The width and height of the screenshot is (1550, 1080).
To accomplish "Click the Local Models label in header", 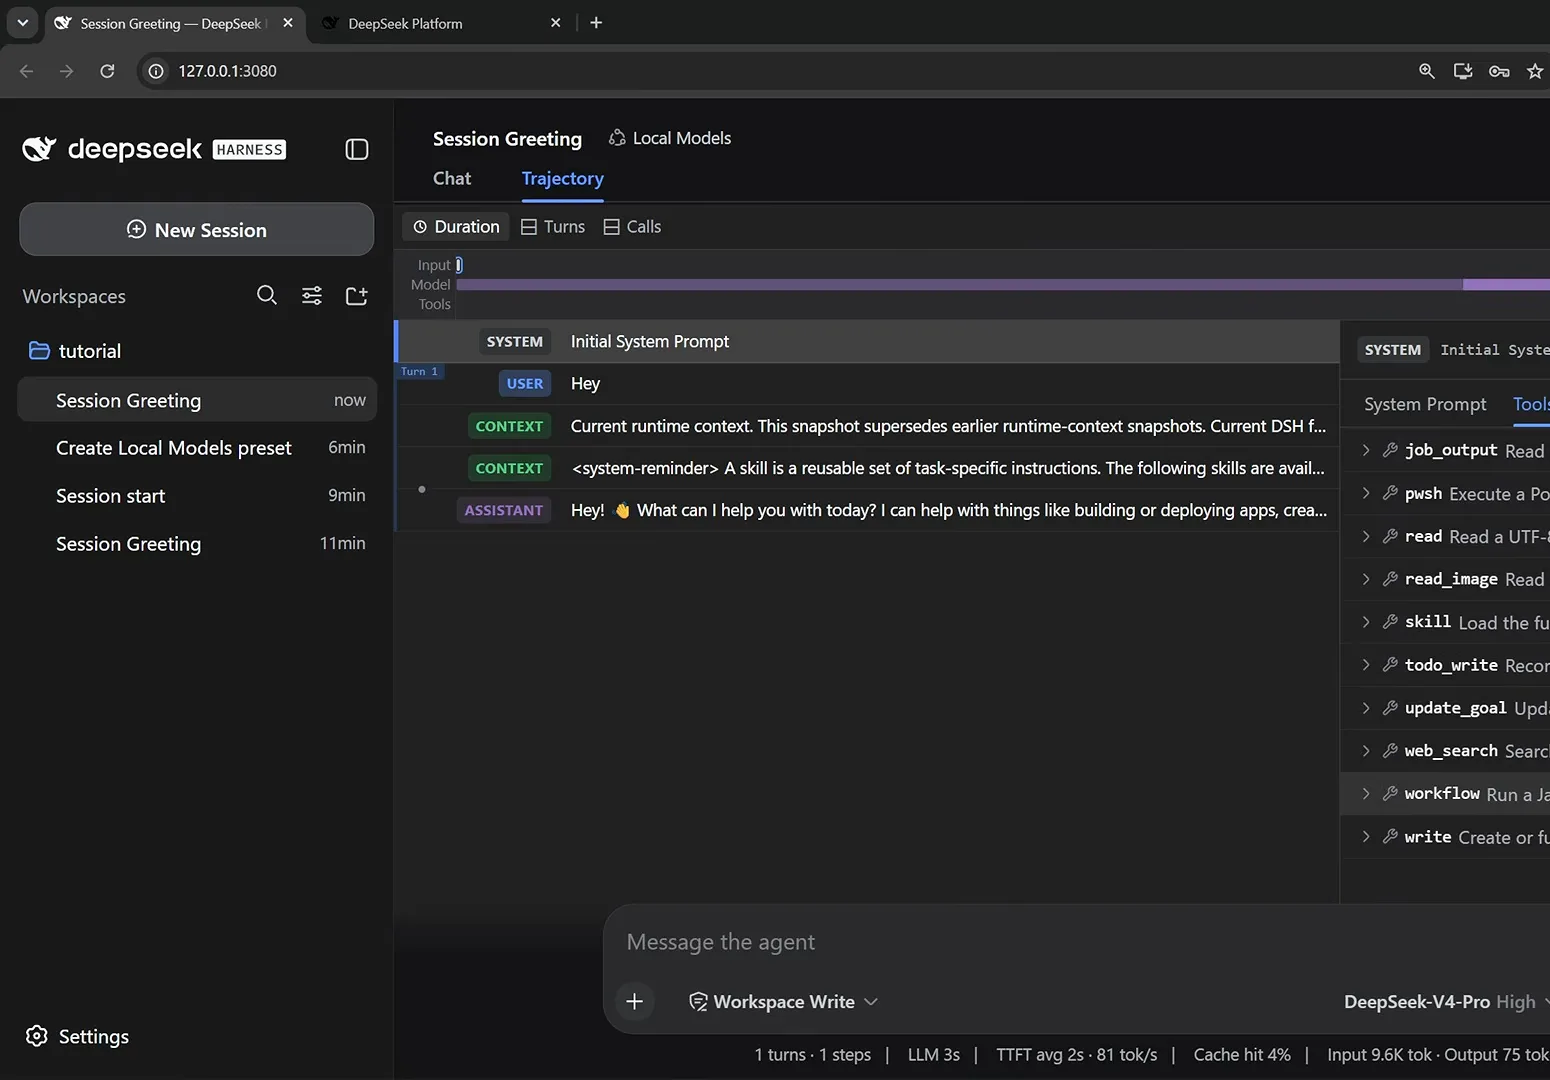I will [682, 138].
